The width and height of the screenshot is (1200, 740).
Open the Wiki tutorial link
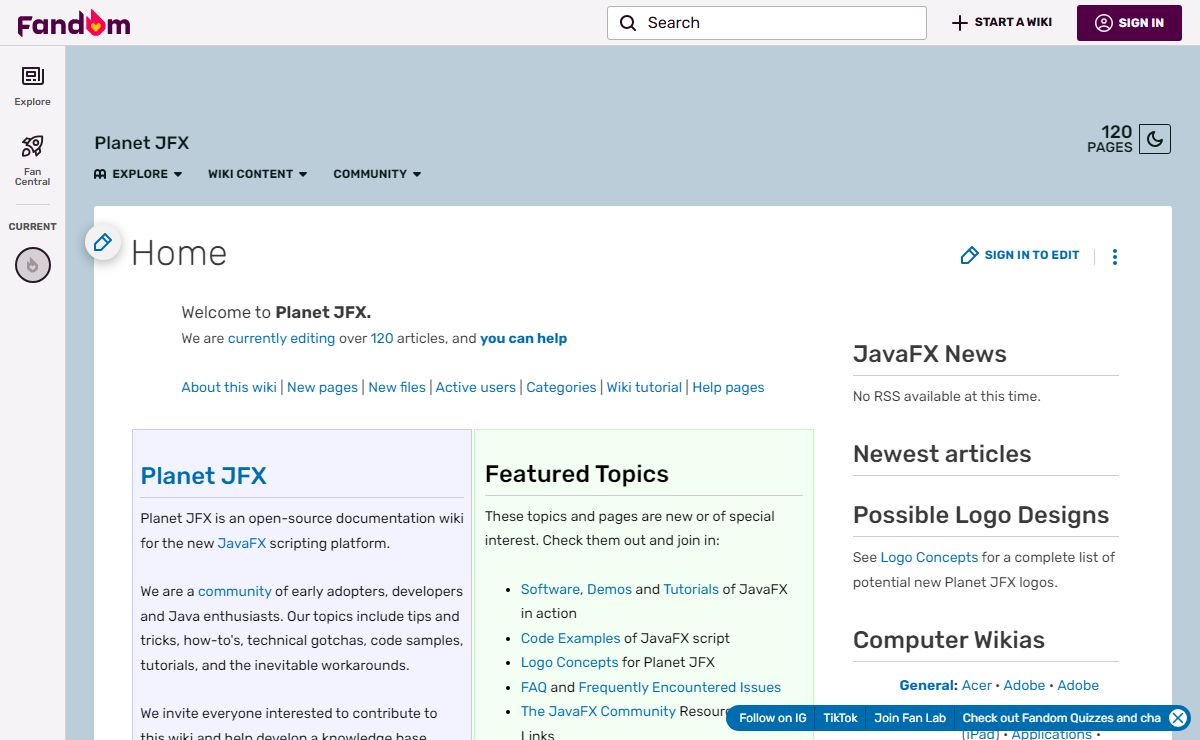click(x=644, y=387)
